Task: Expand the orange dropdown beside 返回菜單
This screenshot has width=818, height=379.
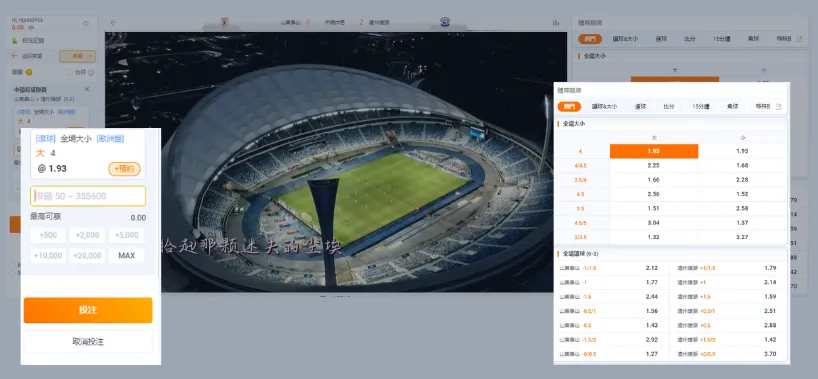Action: pyautogui.click(x=77, y=56)
